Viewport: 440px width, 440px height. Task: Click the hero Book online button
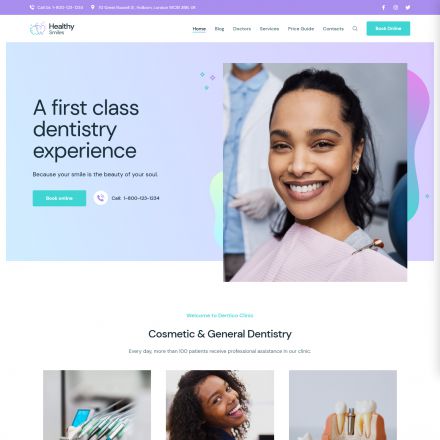59,198
